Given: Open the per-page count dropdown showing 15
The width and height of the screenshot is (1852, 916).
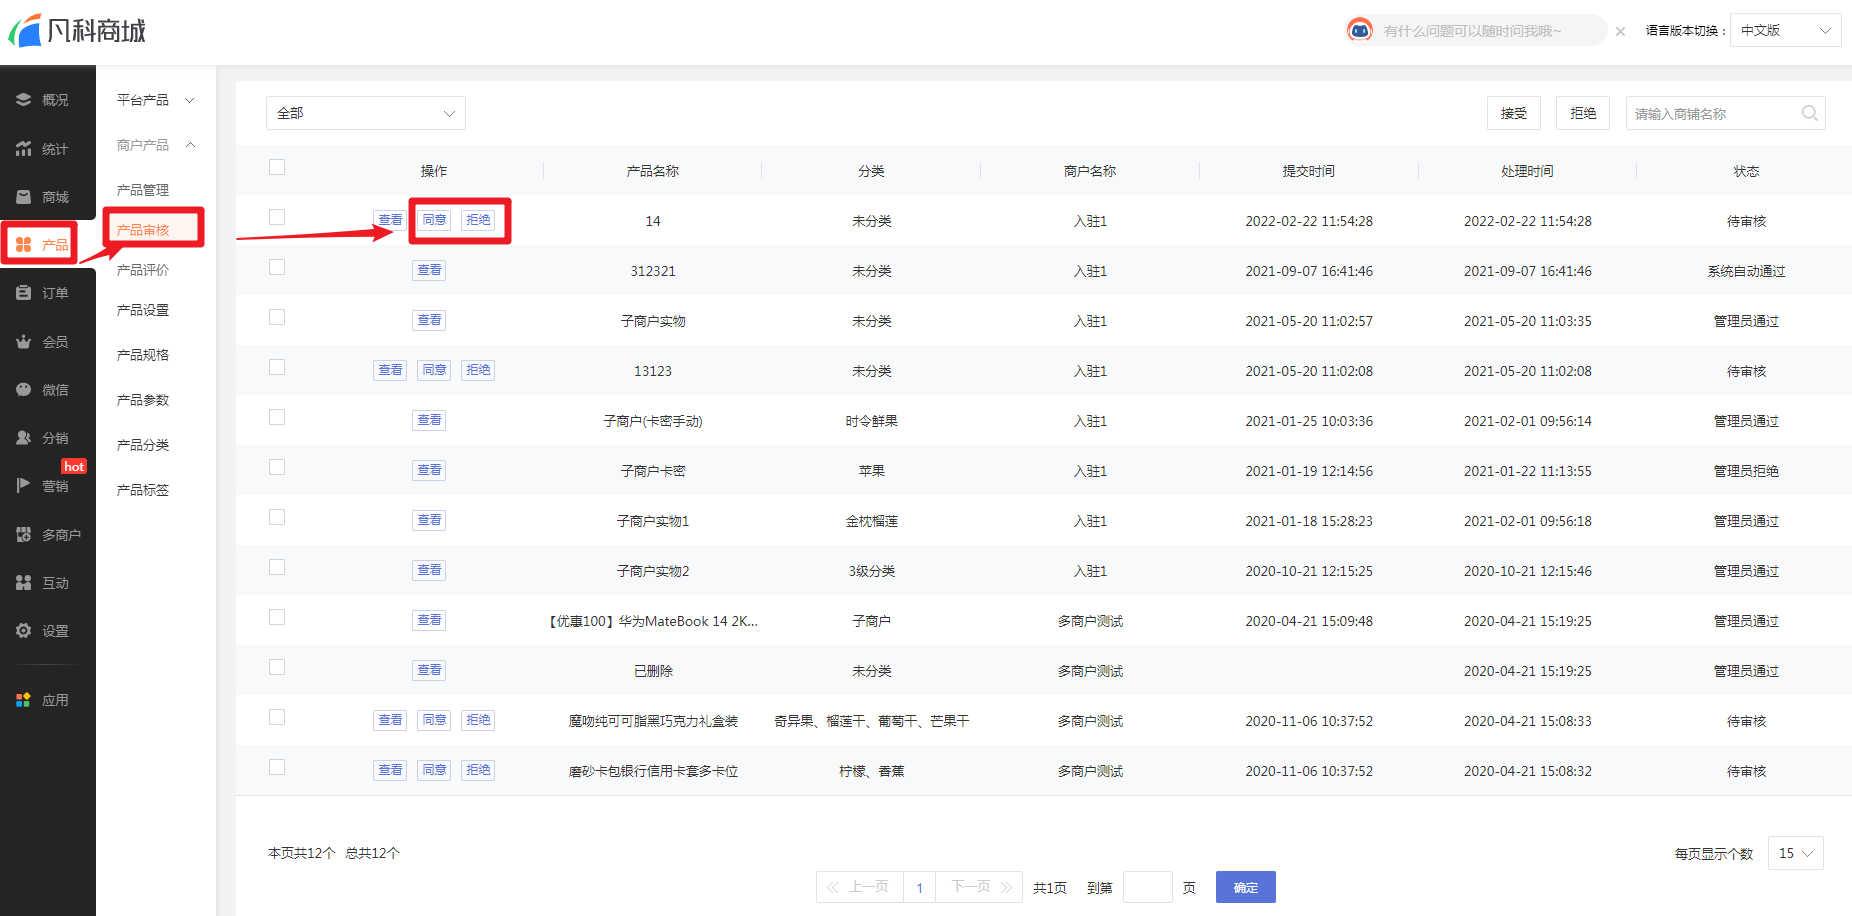Looking at the screenshot, I should (x=1795, y=853).
